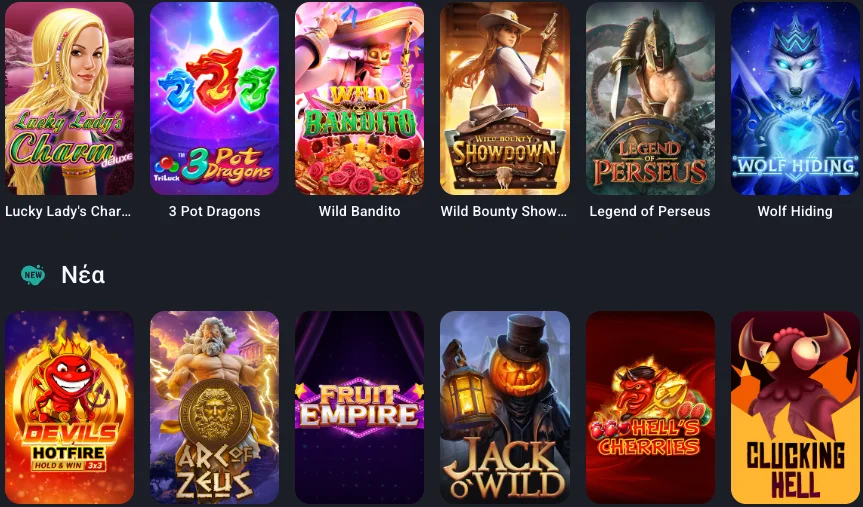
Task: Click the 3 Pot Dragons title text
Action: pos(215,211)
